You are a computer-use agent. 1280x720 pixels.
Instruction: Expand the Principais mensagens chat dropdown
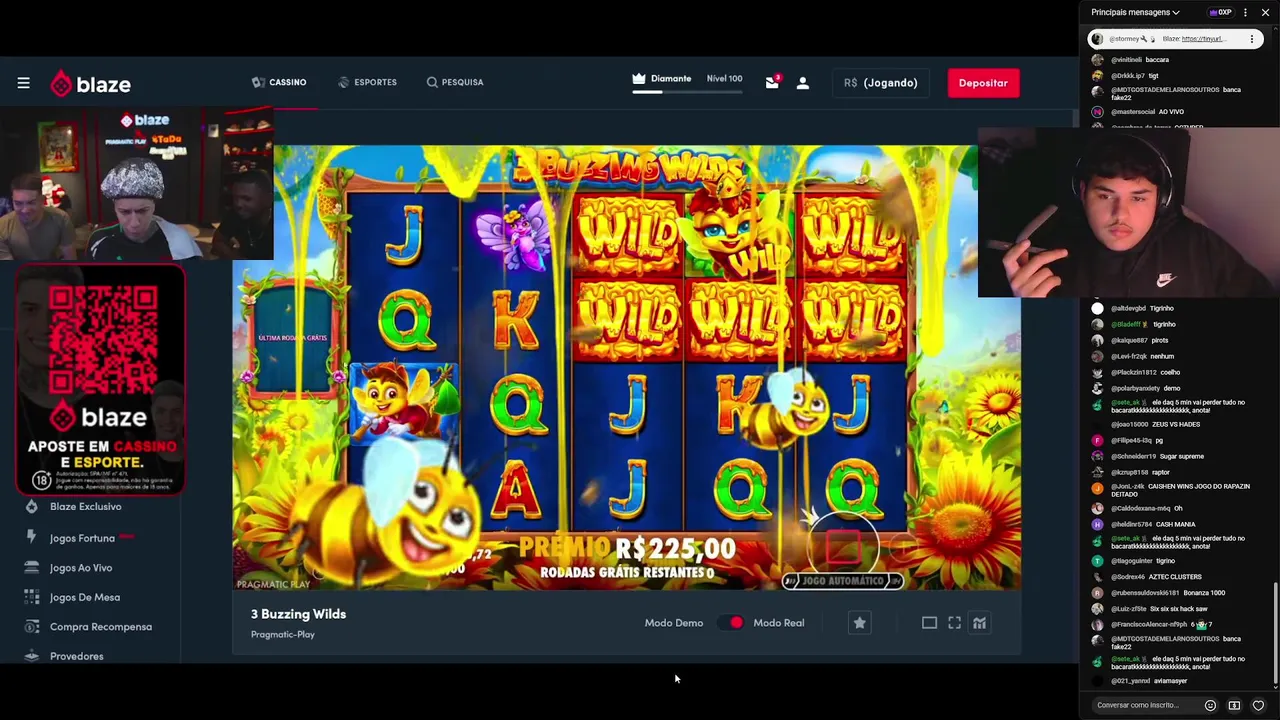1135,12
